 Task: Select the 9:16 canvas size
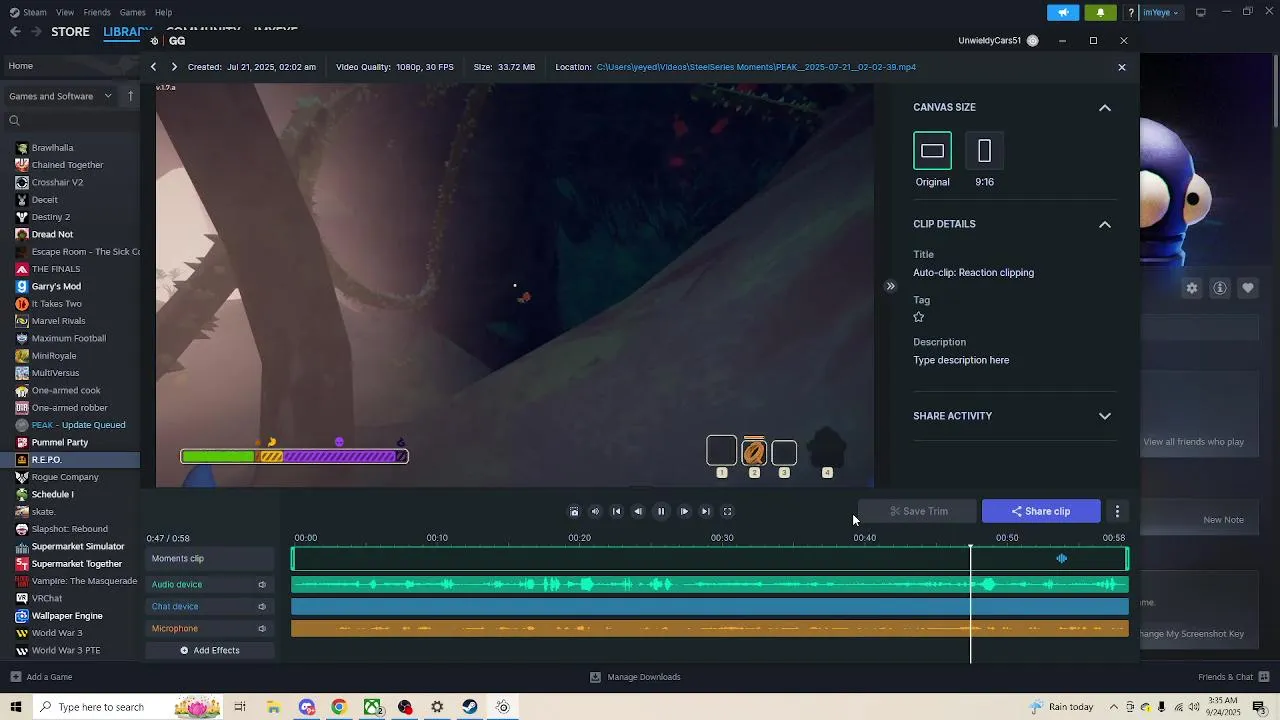pyautogui.click(x=984, y=151)
